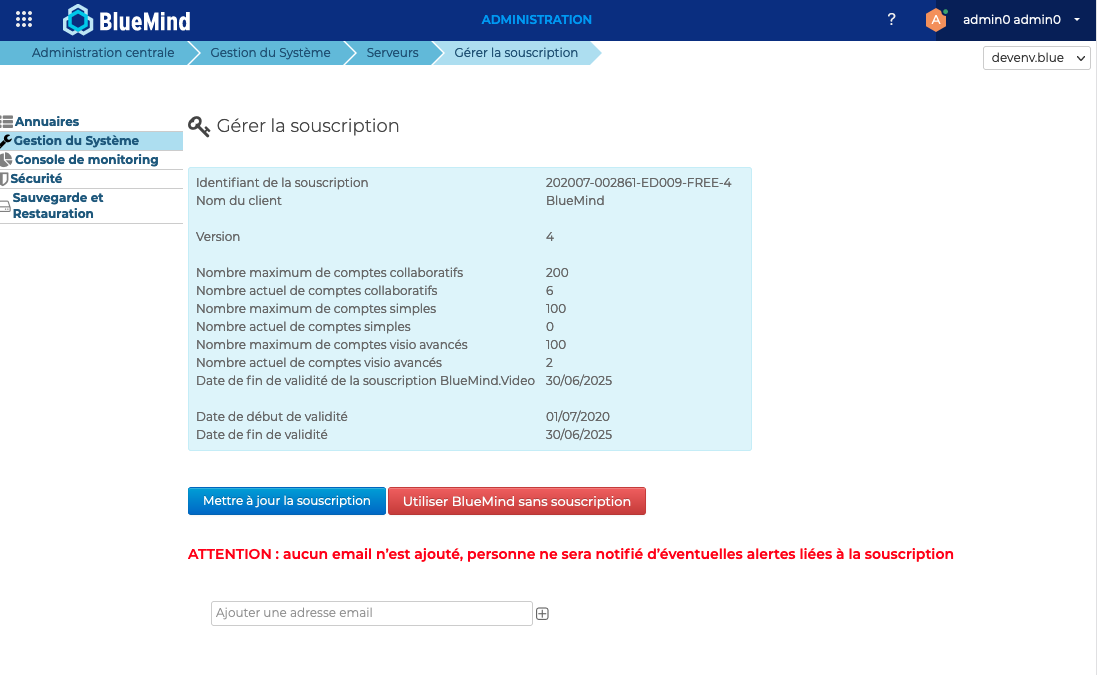Click the wrench icon beside Gestion du Système
Viewport: 1097px width, 675px height.
coord(6,141)
